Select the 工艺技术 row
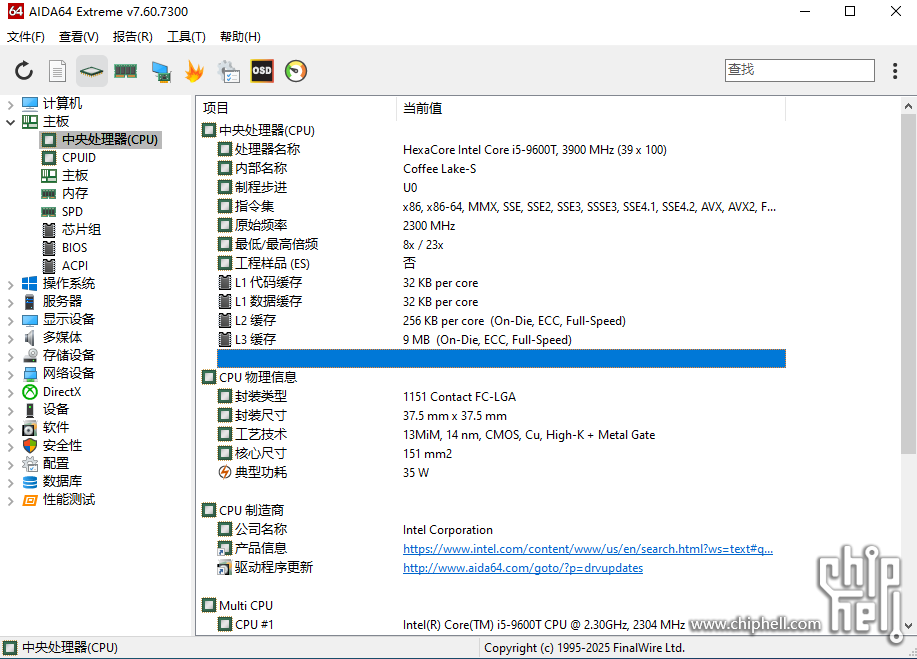Screen dimensions: 917x659 501,434
